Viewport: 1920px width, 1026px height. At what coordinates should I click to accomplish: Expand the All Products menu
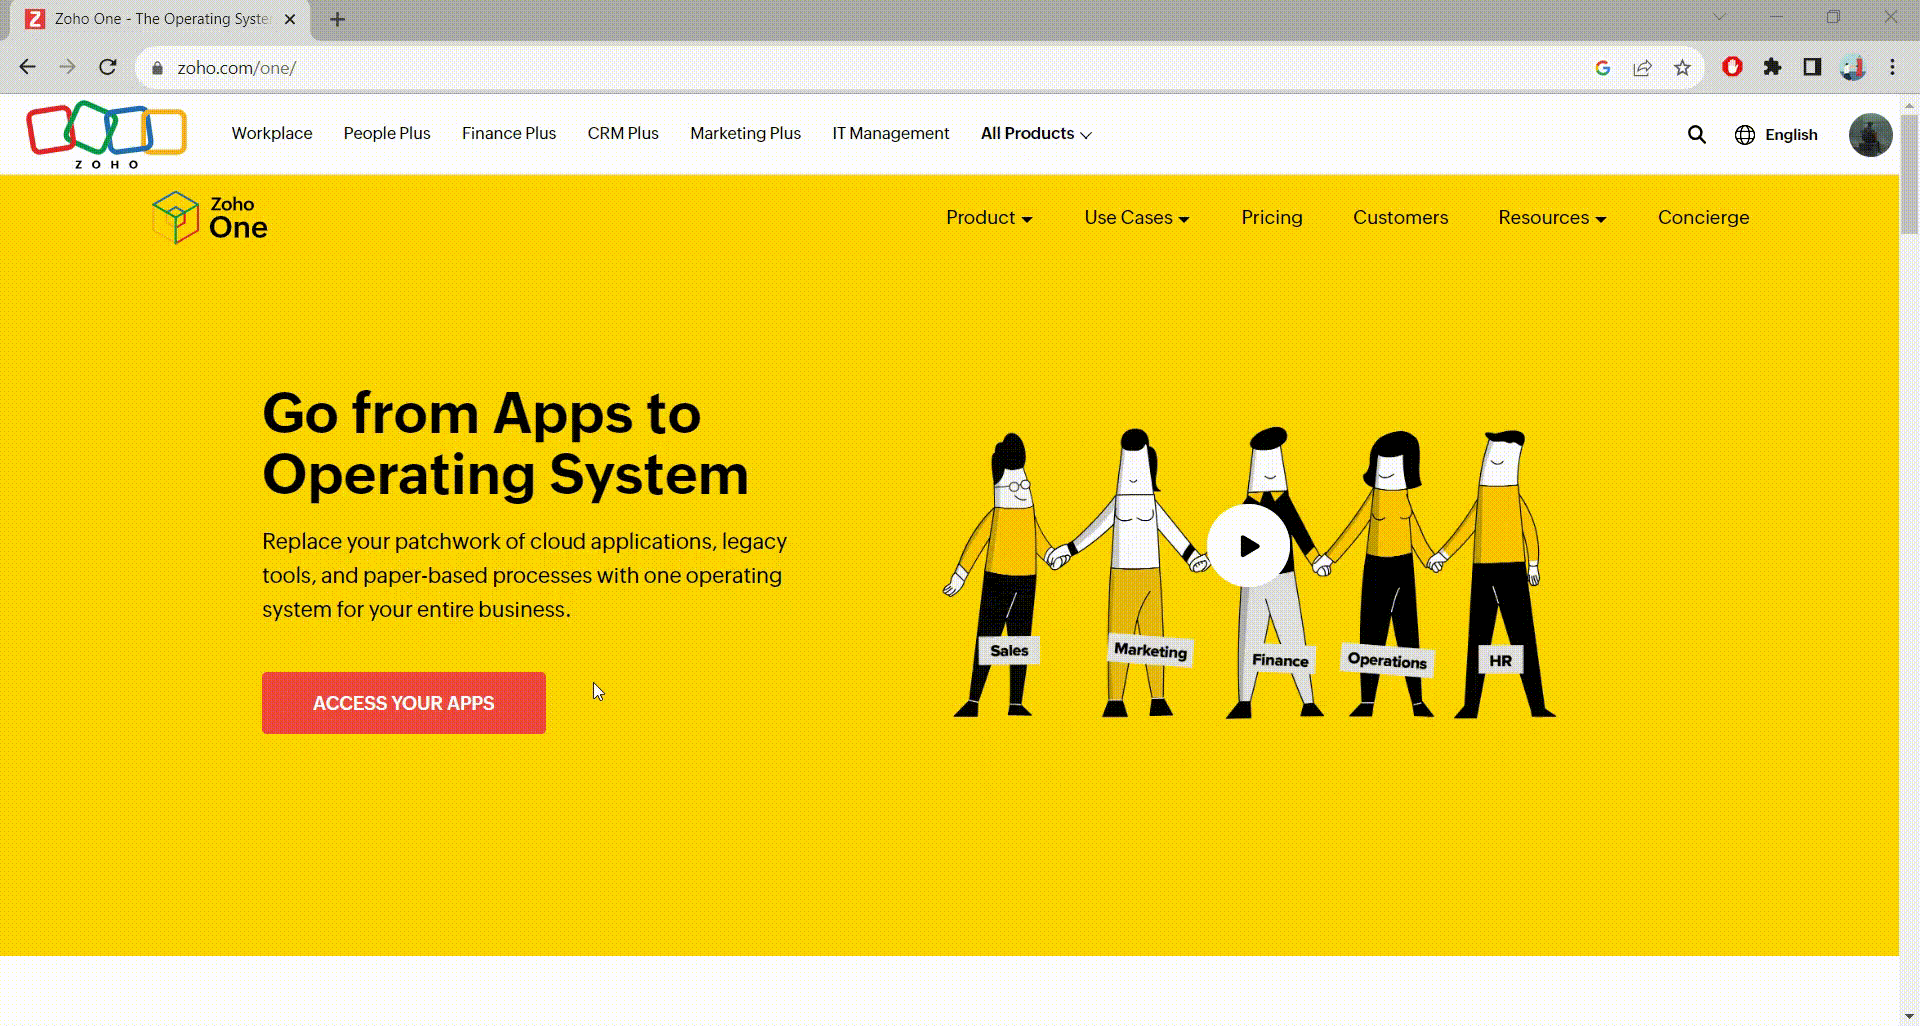click(x=1035, y=134)
